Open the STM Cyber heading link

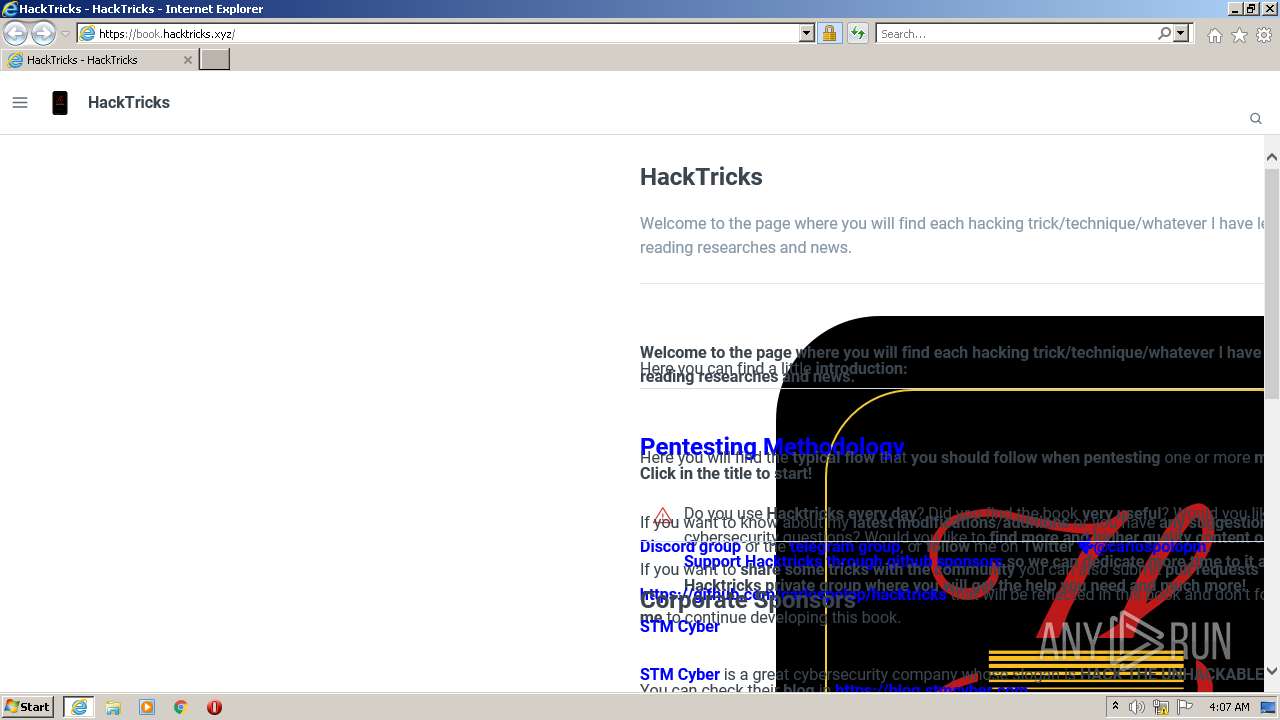[x=680, y=626]
